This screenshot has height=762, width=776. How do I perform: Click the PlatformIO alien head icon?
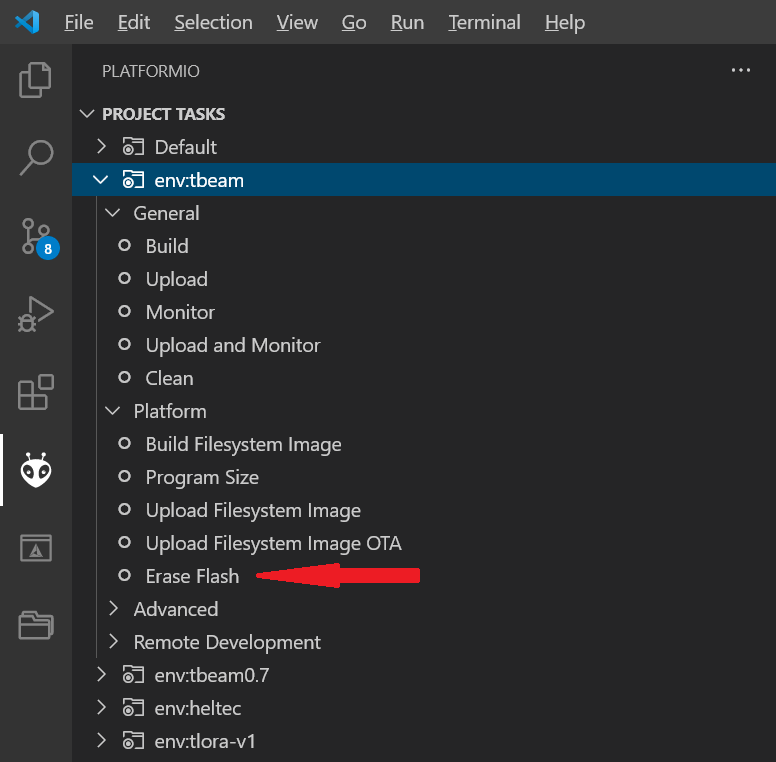[36, 469]
